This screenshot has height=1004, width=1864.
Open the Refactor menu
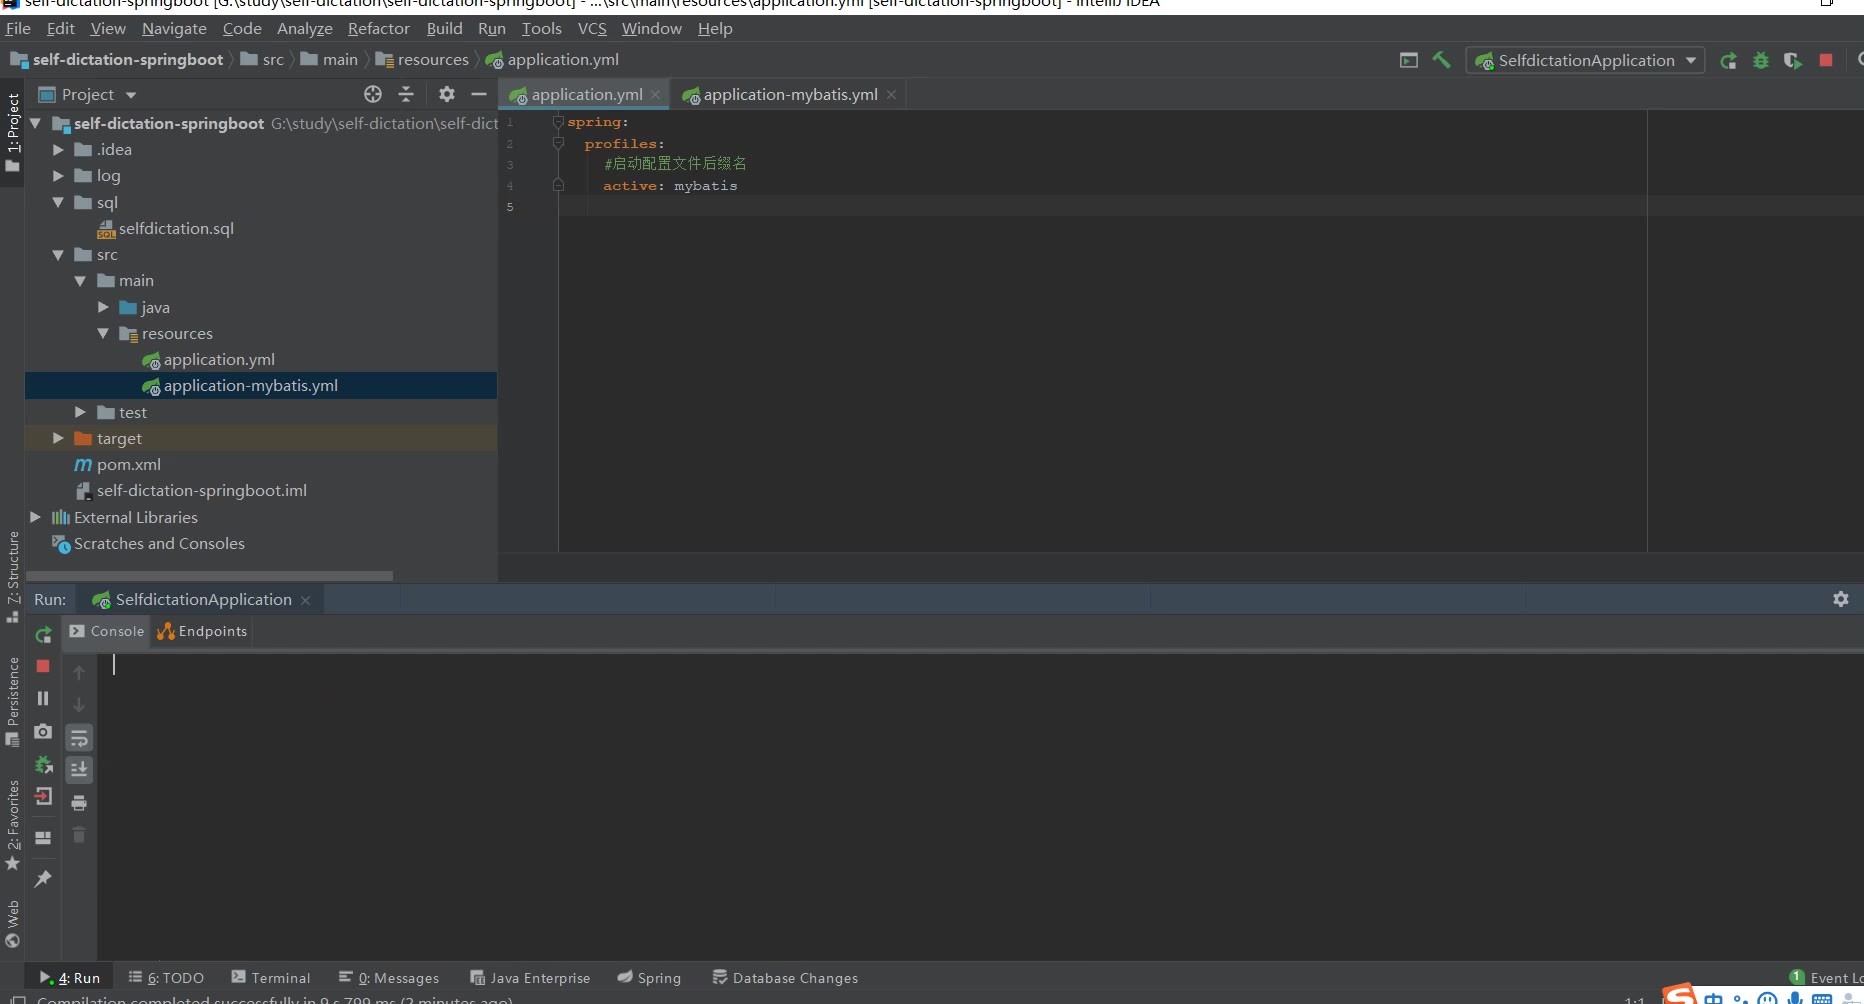coord(378,28)
